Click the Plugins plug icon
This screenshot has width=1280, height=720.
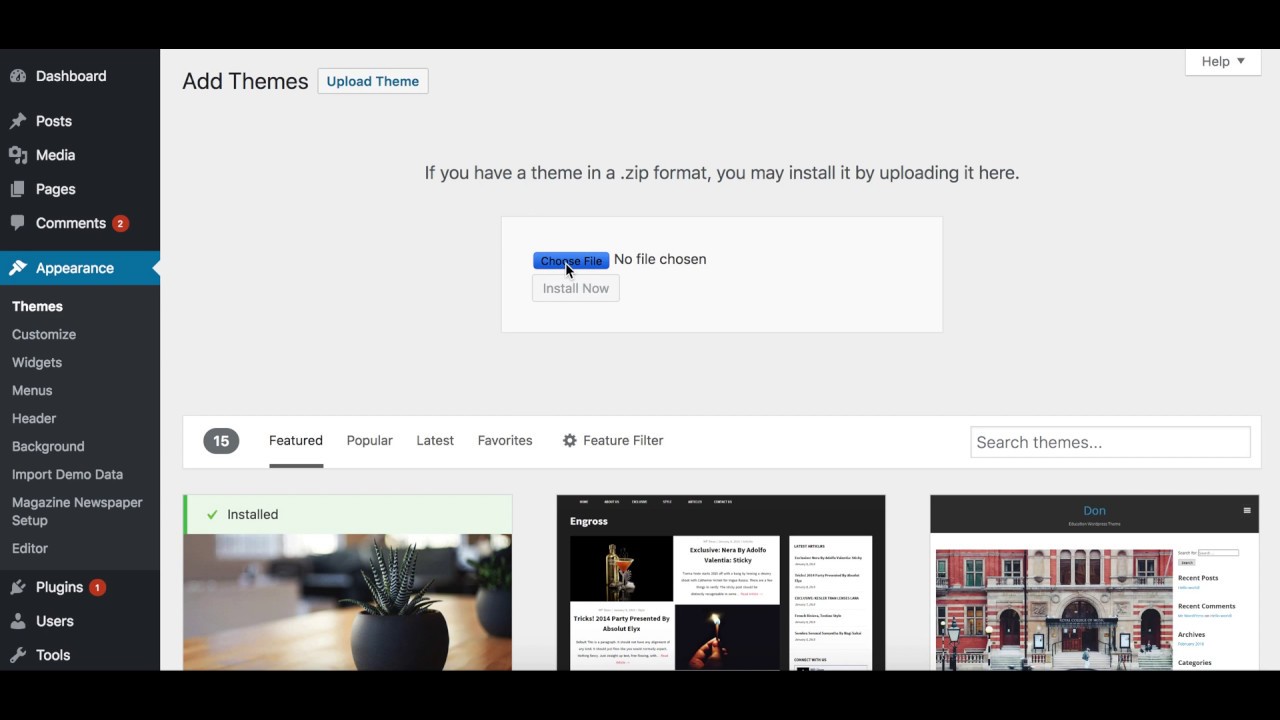pyautogui.click(x=18, y=587)
